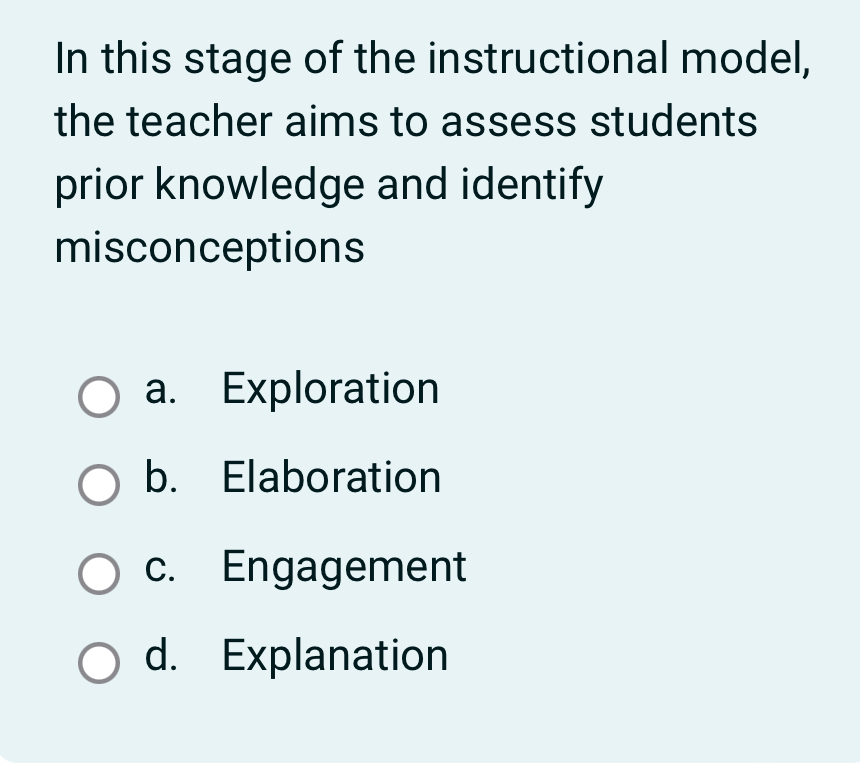Click the letter b. before Elaboration
The height and width of the screenshot is (768, 860).
coord(162,478)
